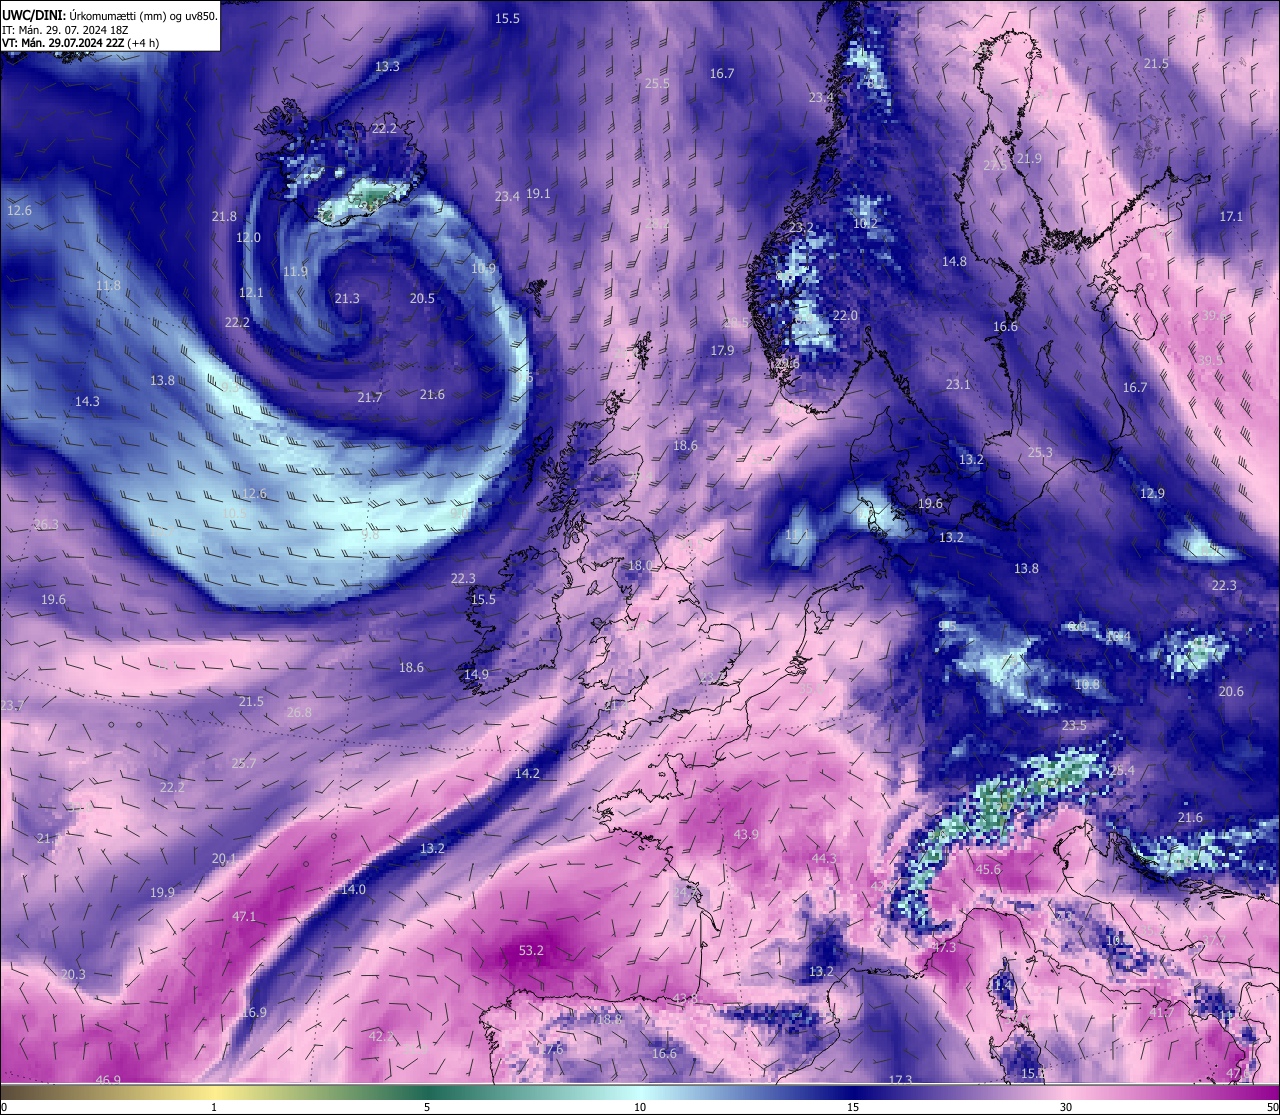
Task: Click the 19.1 value on the map
Action: click(538, 193)
